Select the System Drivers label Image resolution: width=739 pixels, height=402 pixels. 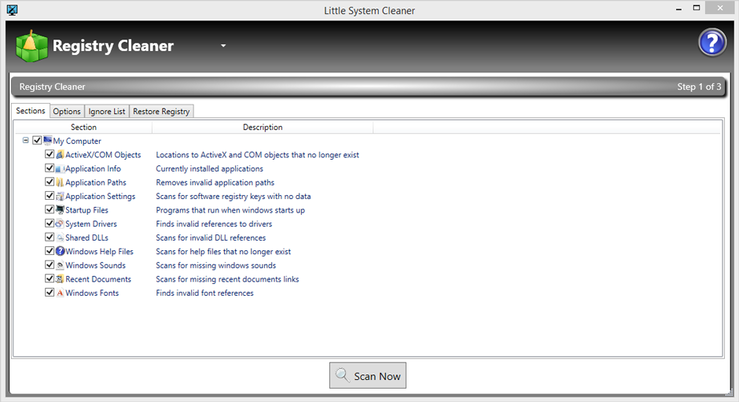tap(91, 224)
